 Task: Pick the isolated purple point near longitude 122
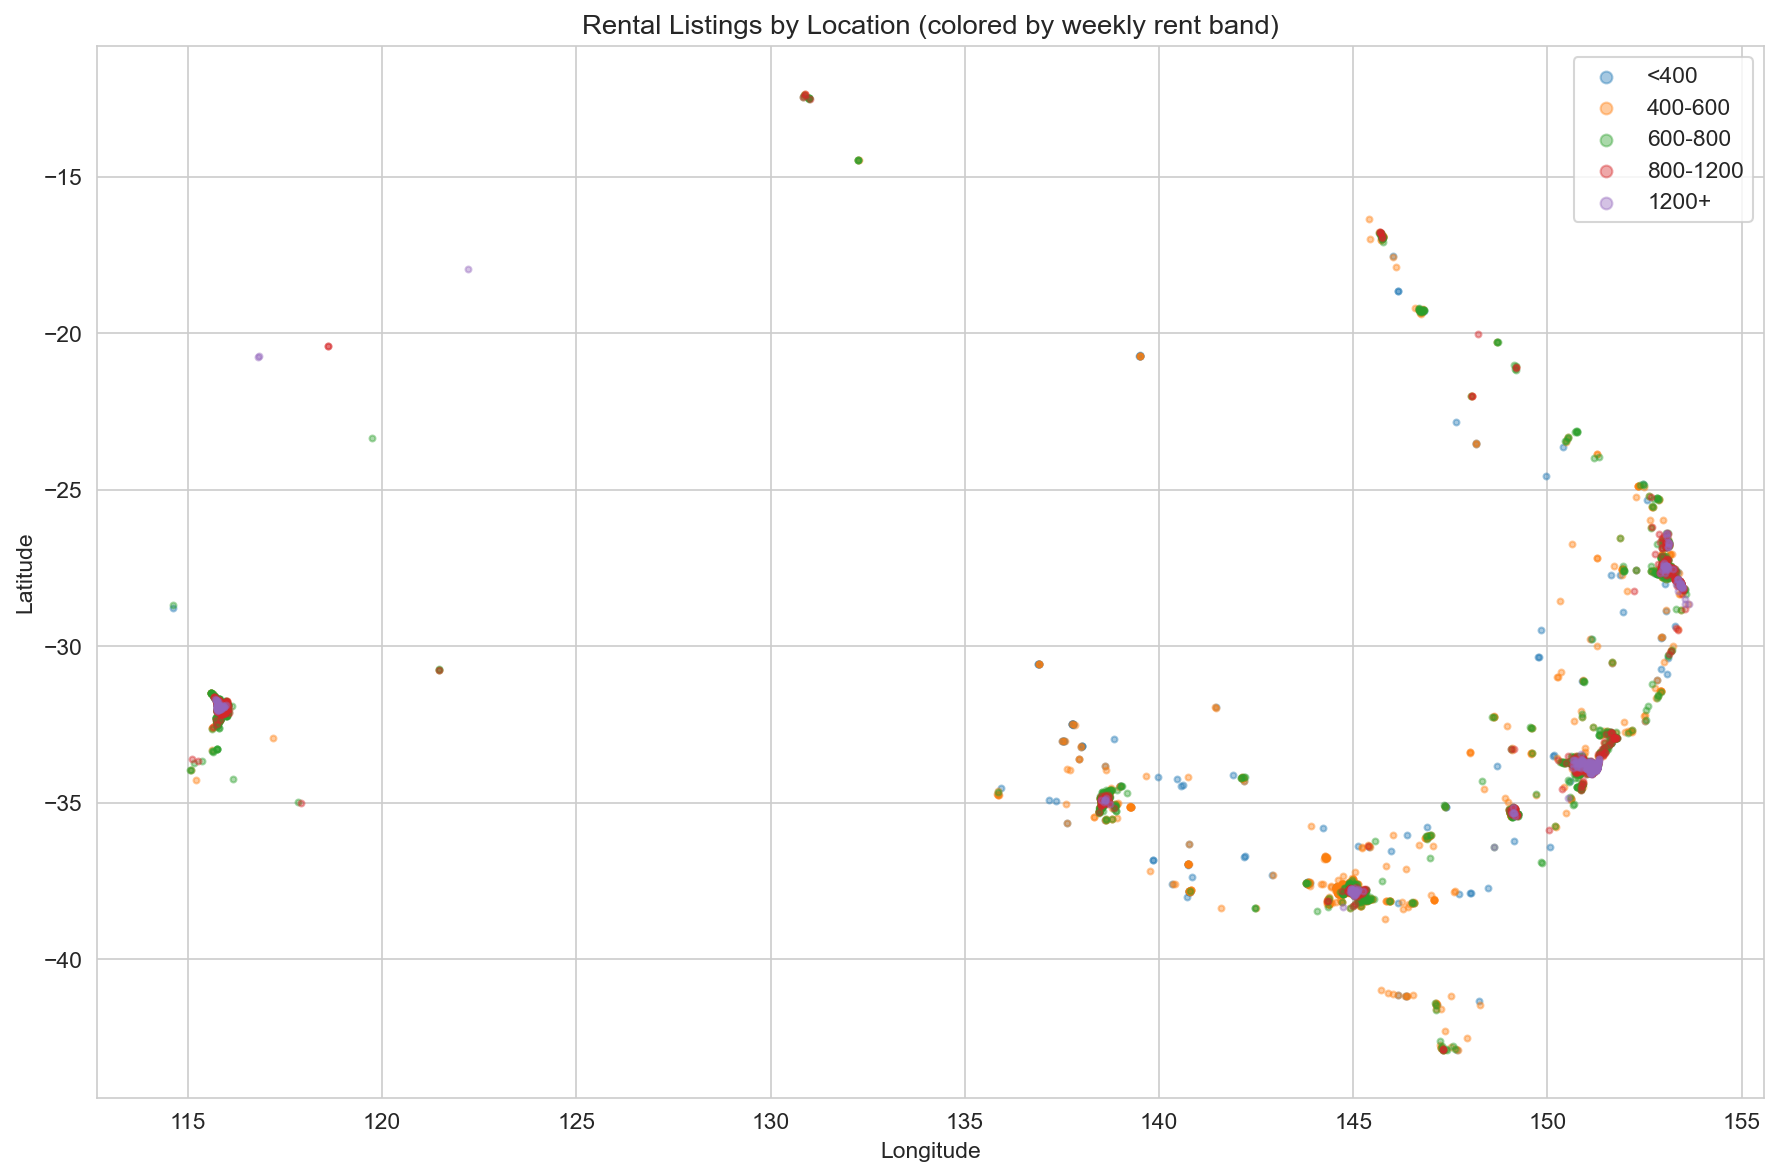click(468, 269)
